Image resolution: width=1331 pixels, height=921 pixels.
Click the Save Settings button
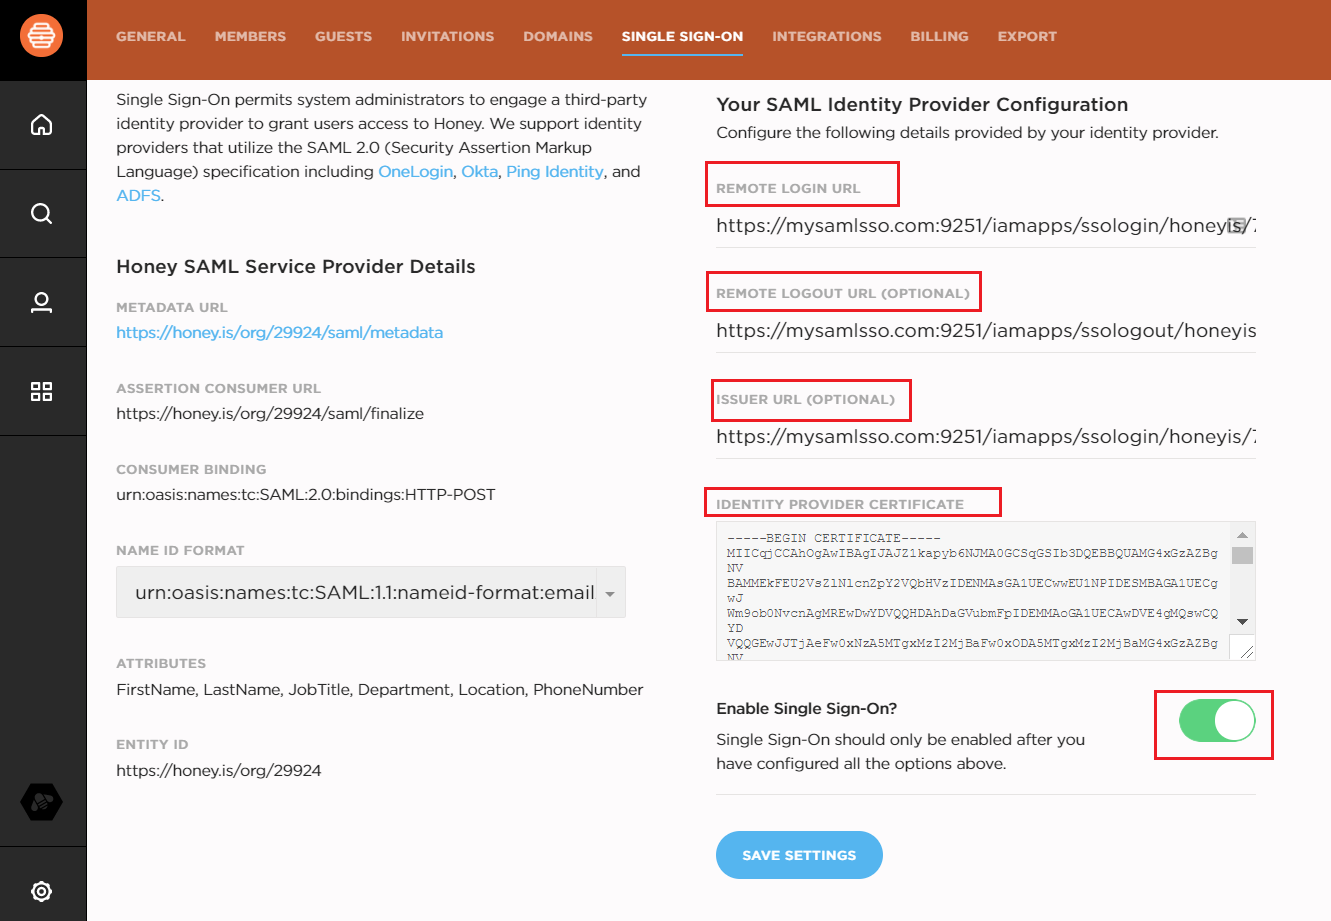(x=799, y=855)
